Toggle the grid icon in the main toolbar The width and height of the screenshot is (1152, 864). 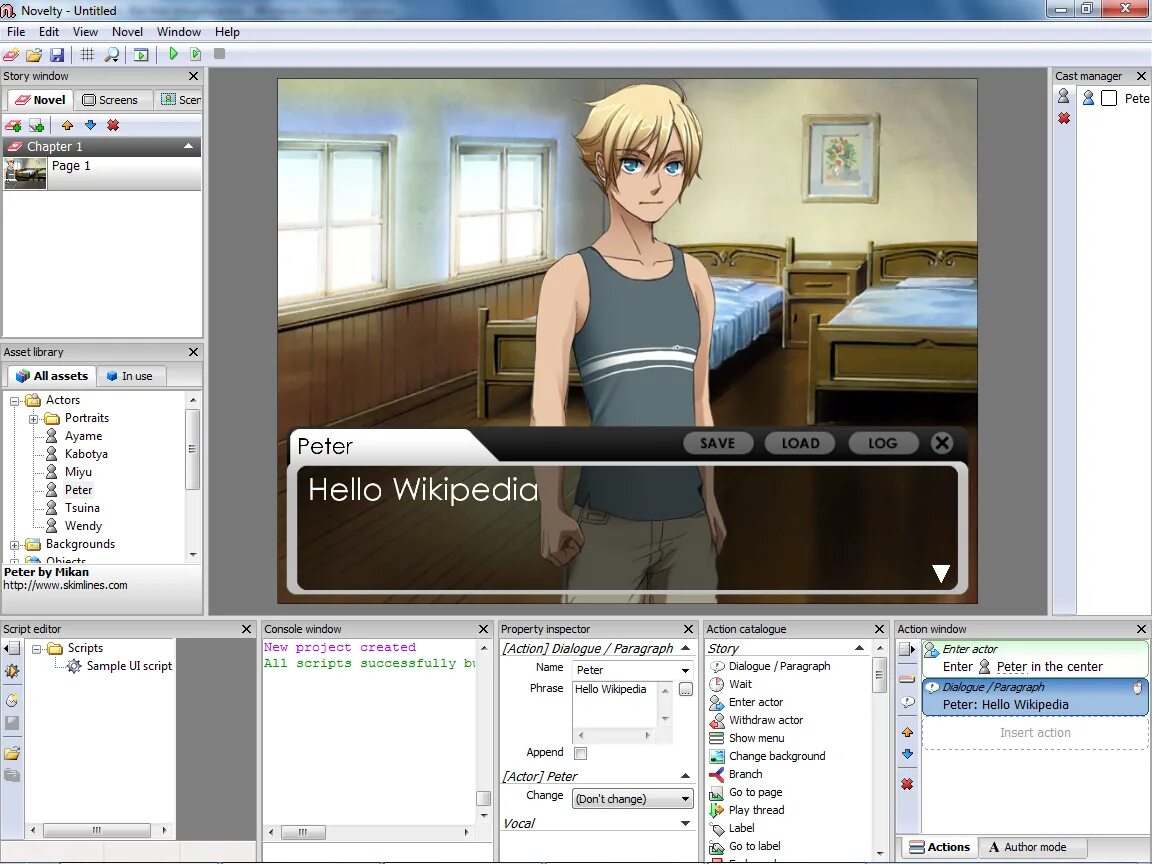(x=87, y=54)
